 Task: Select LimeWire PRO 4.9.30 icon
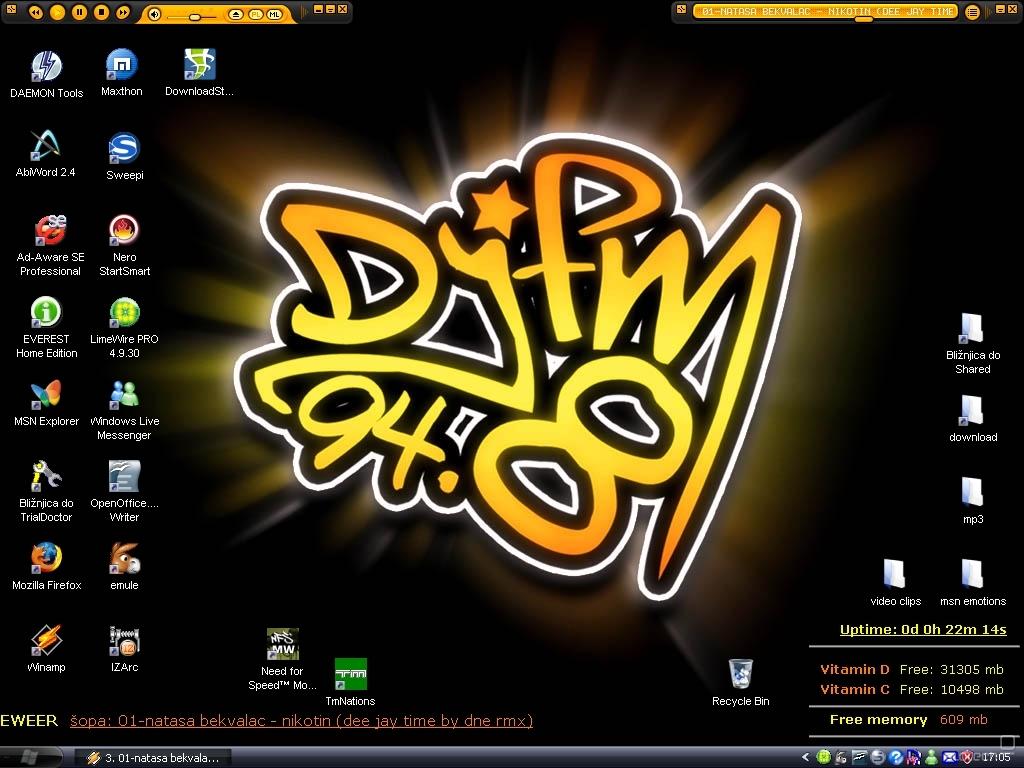pyautogui.click(x=124, y=328)
